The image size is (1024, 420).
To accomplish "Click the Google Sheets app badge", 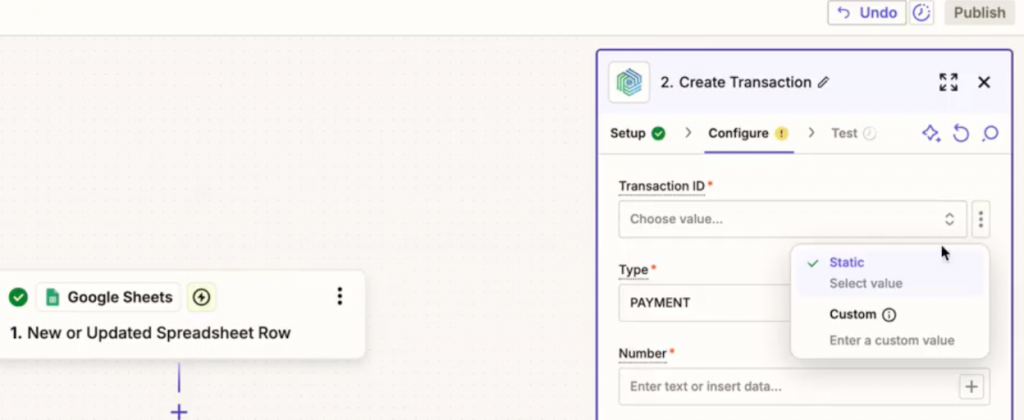I will tap(108, 298).
